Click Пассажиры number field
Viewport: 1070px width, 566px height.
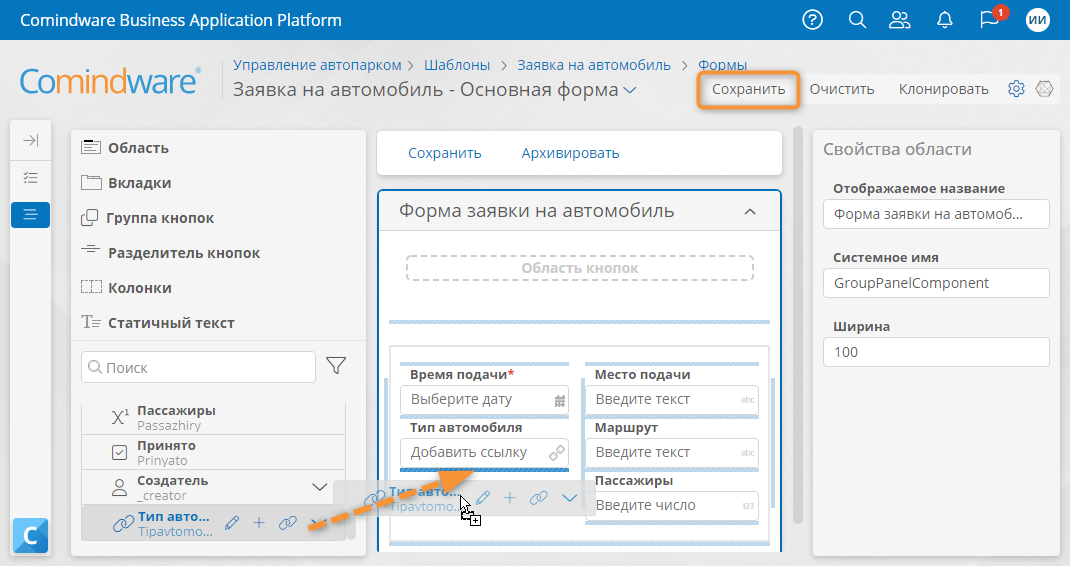click(x=672, y=506)
